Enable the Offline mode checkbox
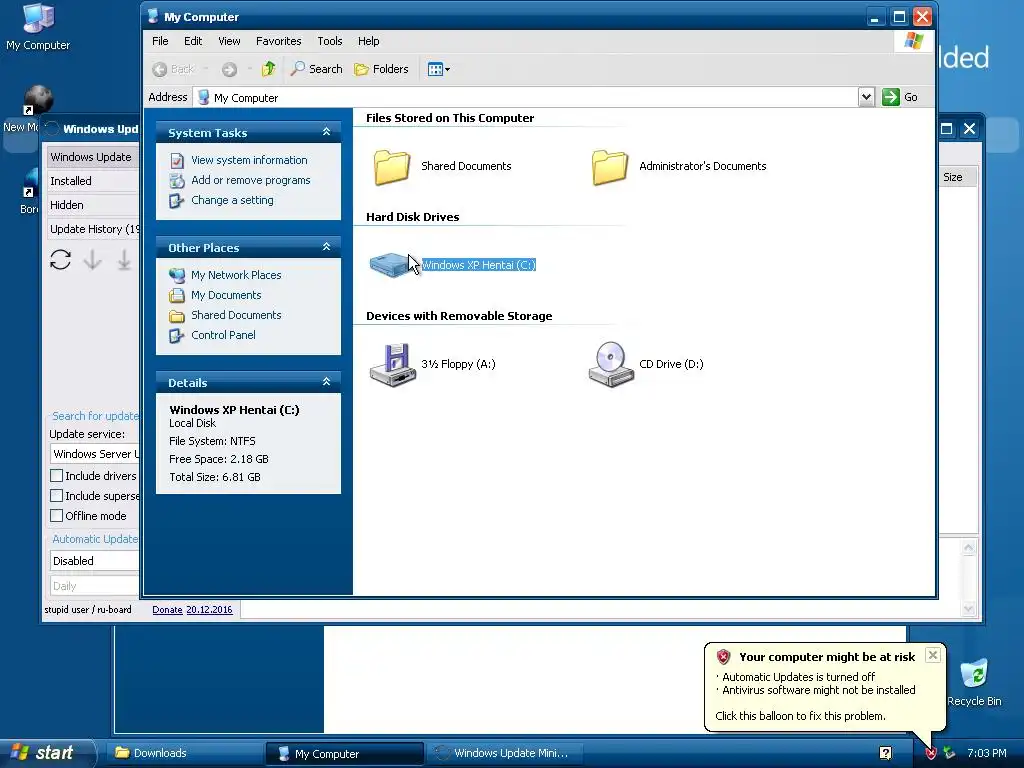The width and height of the screenshot is (1024, 768). pos(57,516)
